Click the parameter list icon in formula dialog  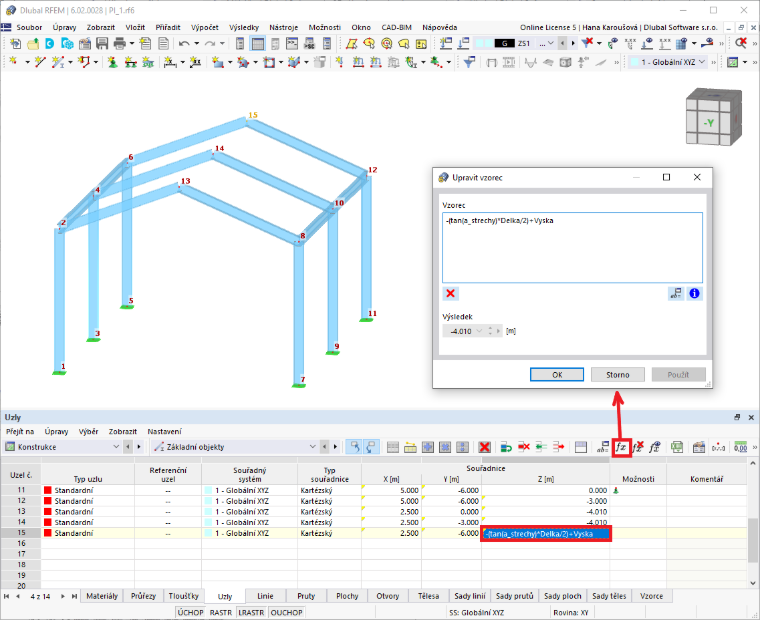(x=676, y=293)
